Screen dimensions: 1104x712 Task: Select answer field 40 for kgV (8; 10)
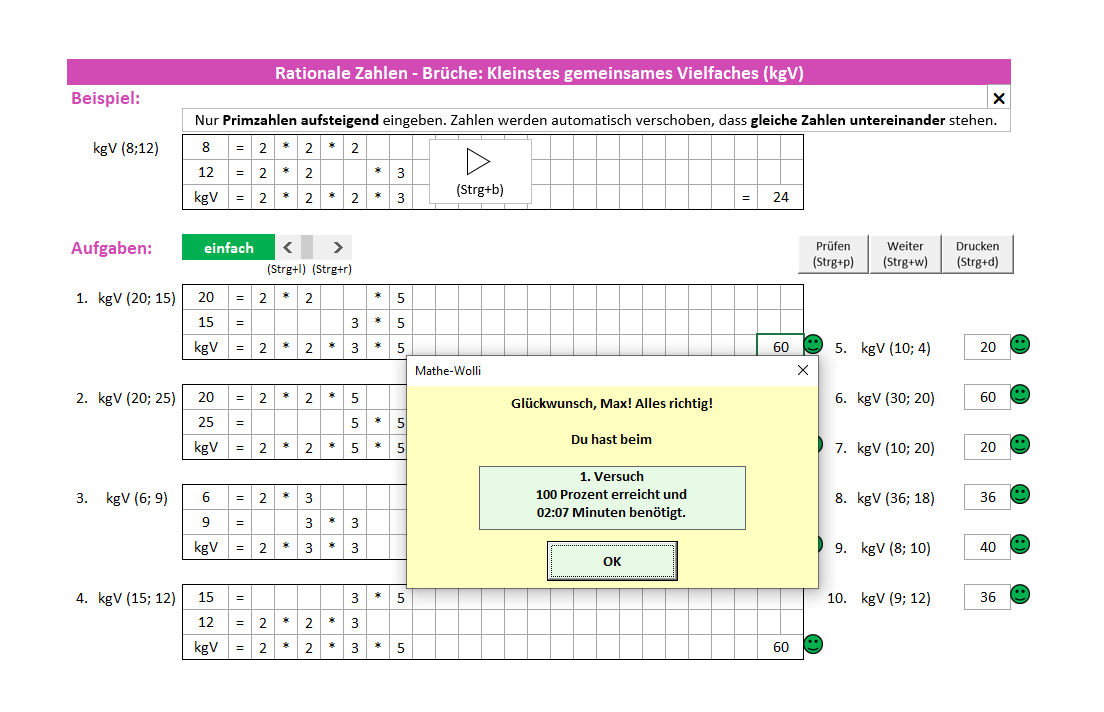coord(987,547)
